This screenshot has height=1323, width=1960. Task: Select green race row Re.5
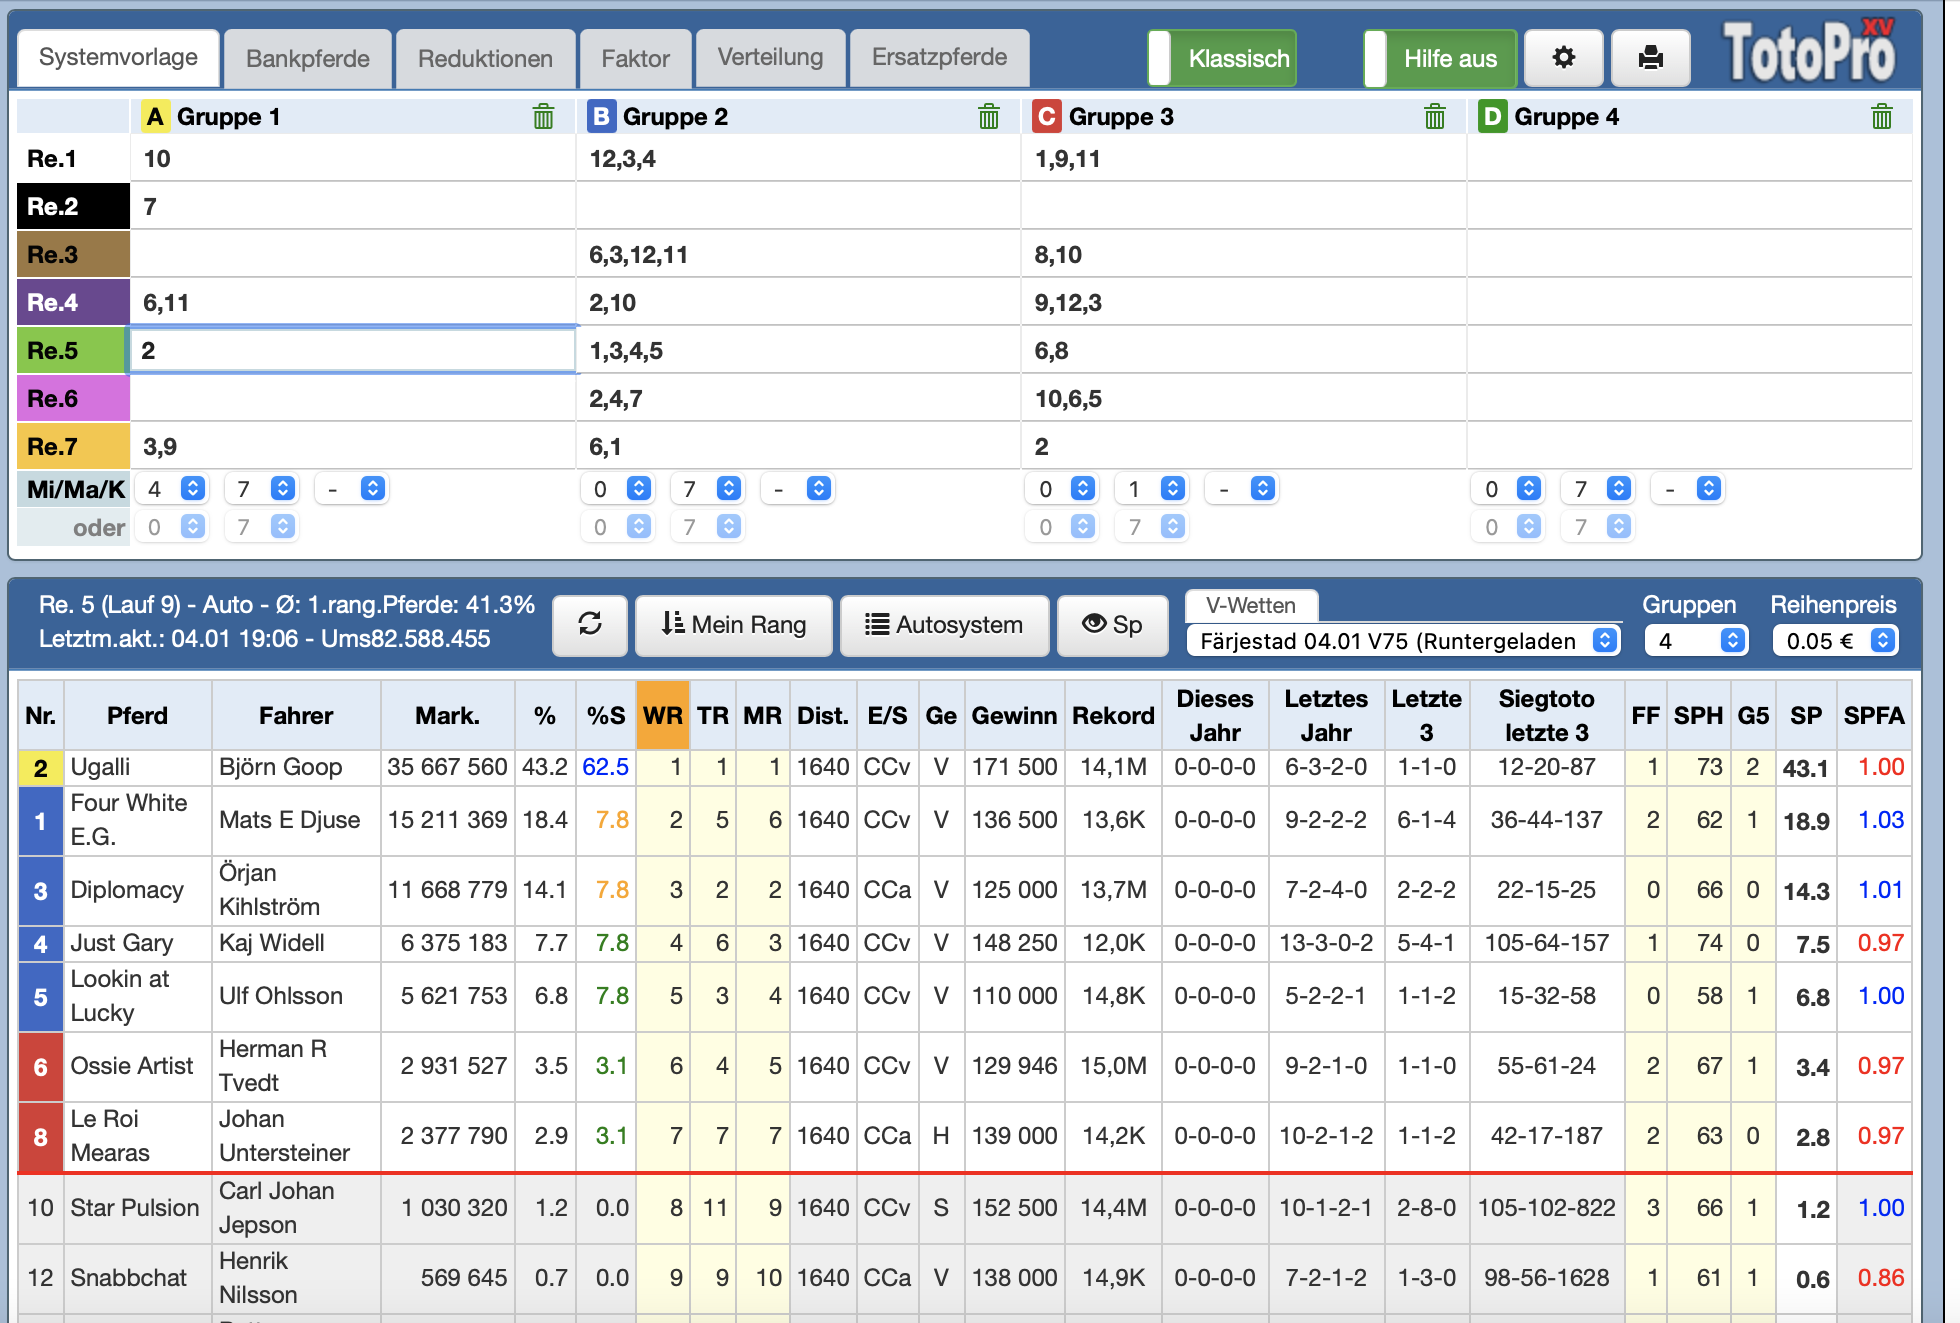point(73,351)
